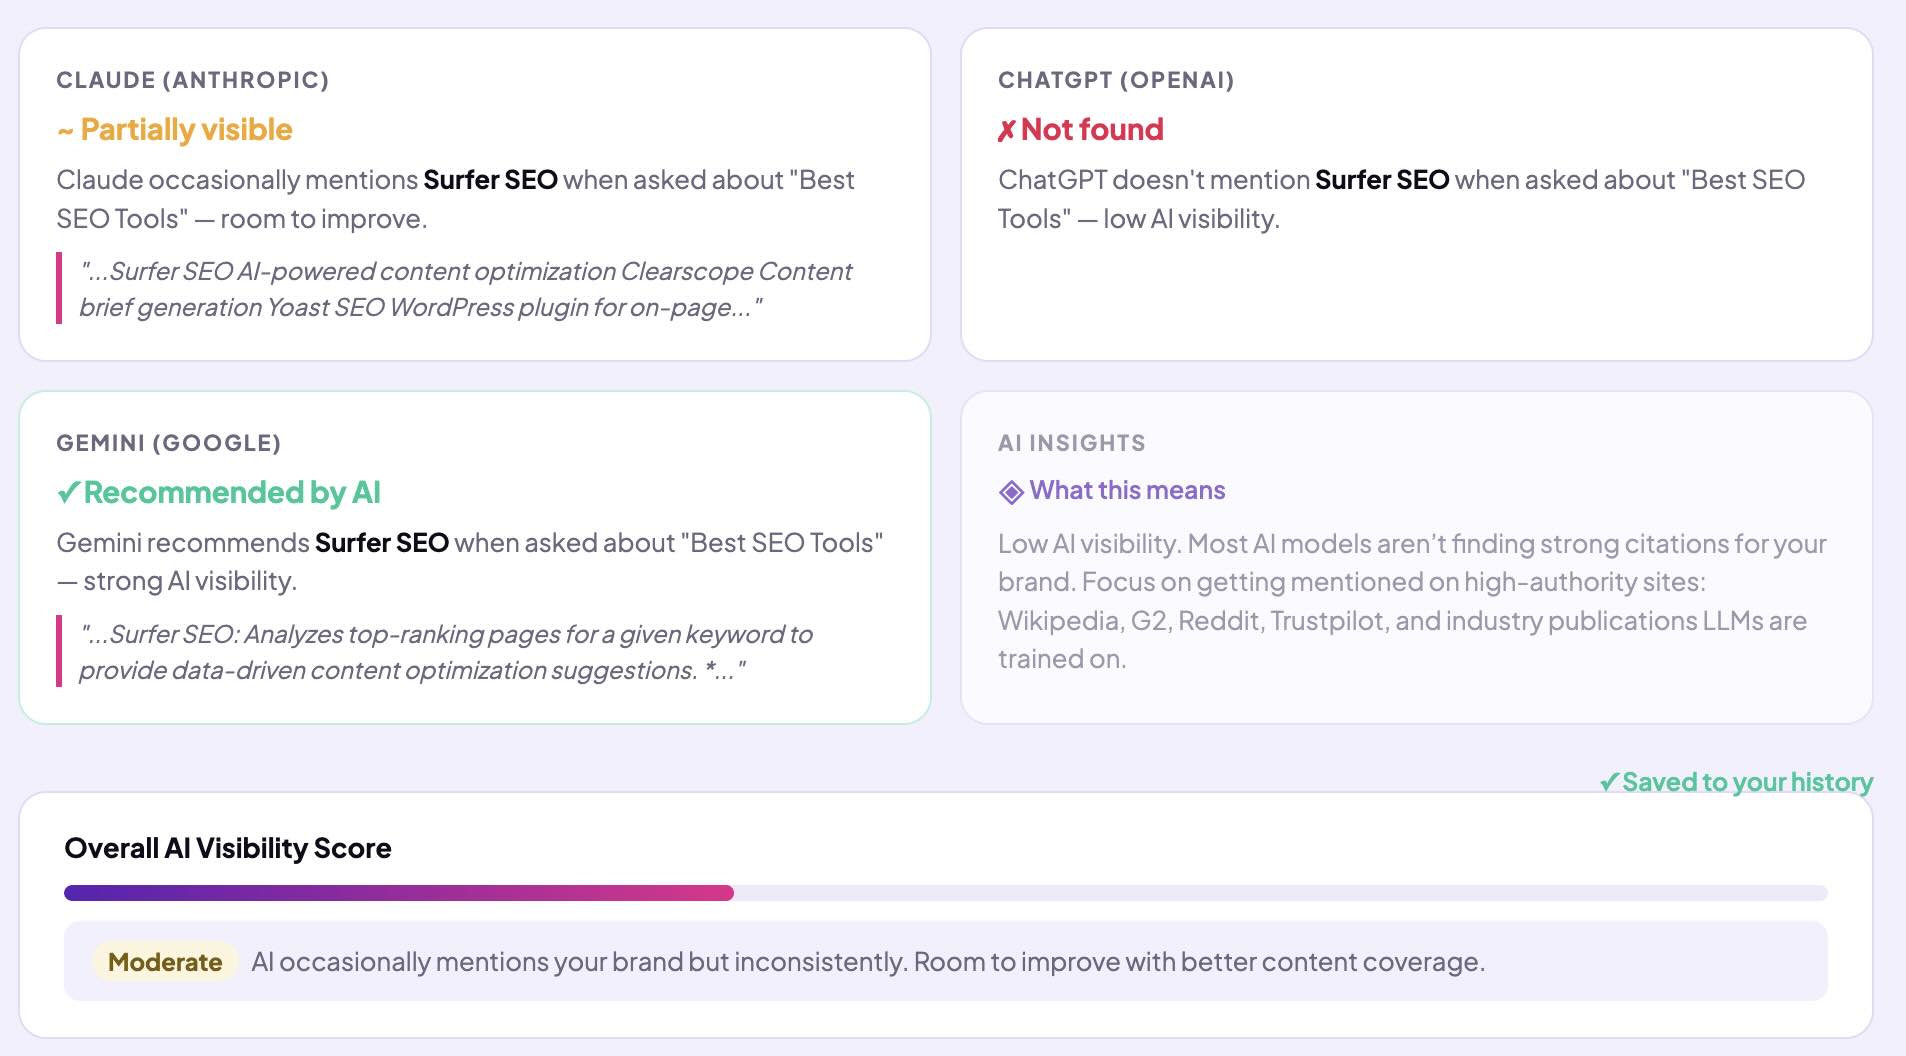Click the insight text mentioning Wikipedia, G2, Reddit
Viewport: 1906px width, 1056px height.
1412,601
